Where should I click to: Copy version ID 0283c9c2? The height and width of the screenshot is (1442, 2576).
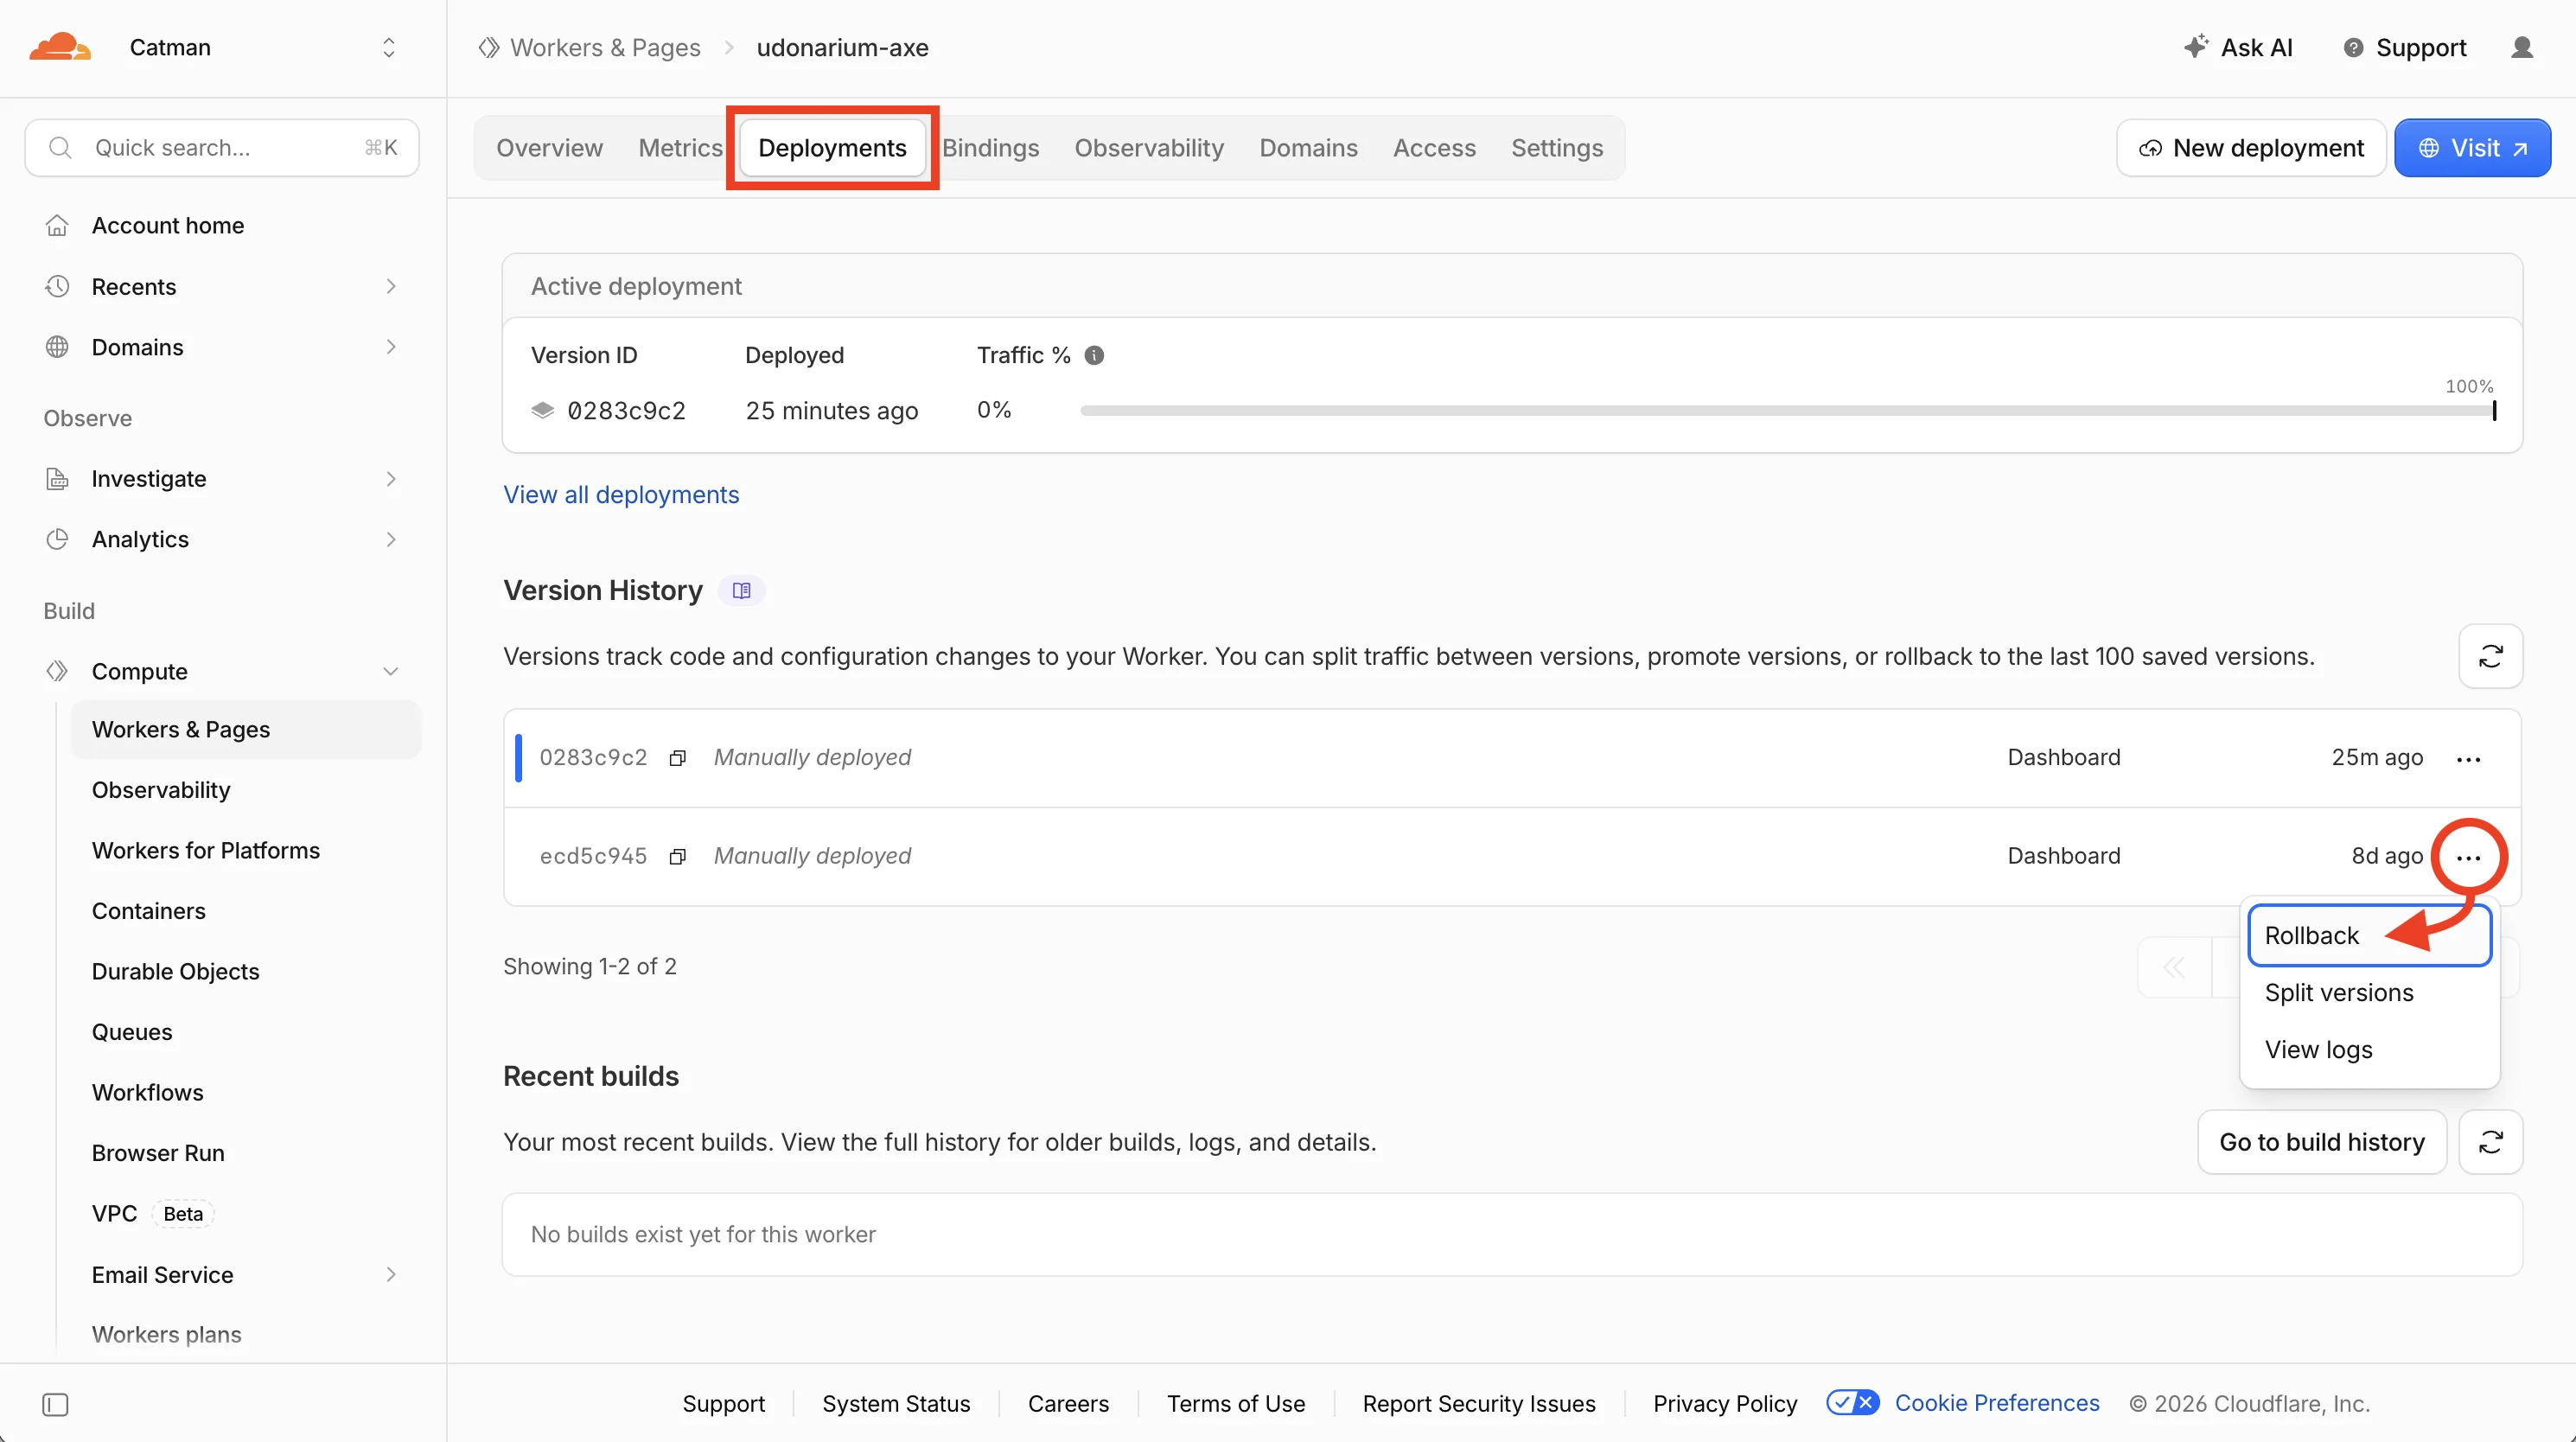pos(677,758)
